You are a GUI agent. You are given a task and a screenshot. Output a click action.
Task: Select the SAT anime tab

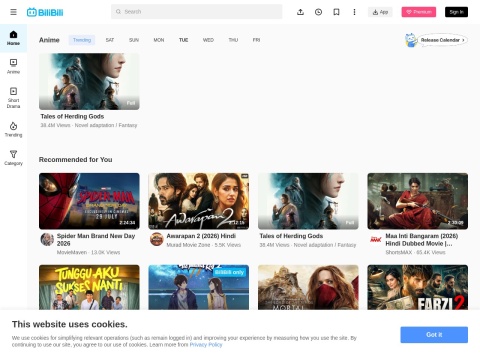point(110,40)
